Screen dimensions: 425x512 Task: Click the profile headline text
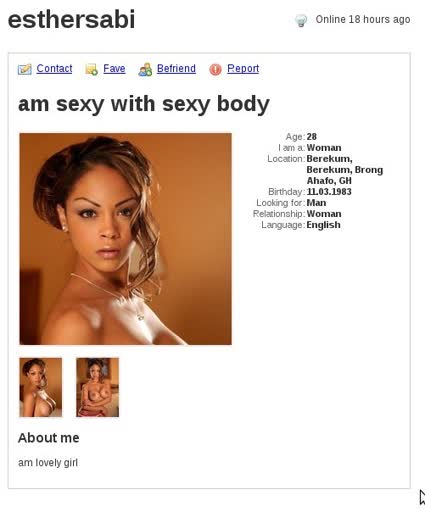(x=144, y=104)
